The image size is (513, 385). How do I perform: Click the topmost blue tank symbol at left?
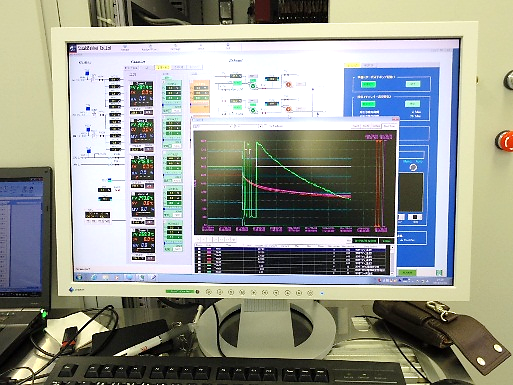click(x=87, y=73)
